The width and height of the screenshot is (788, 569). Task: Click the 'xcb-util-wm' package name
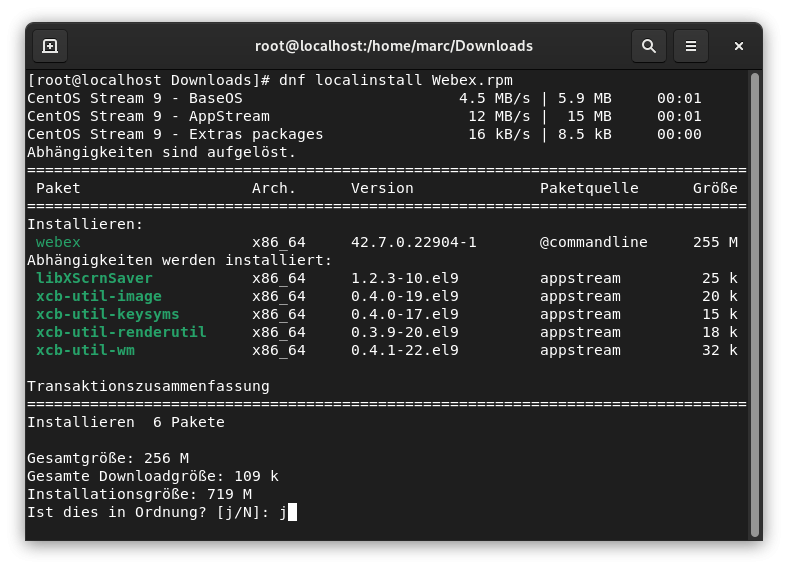[85, 350]
